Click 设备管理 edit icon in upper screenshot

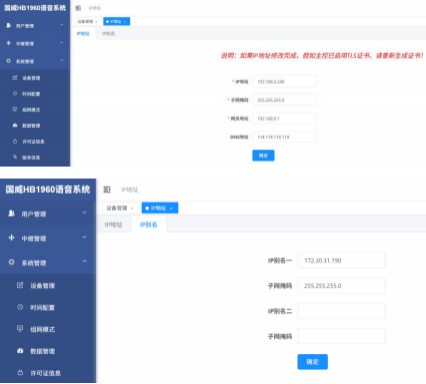(x=15, y=78)
